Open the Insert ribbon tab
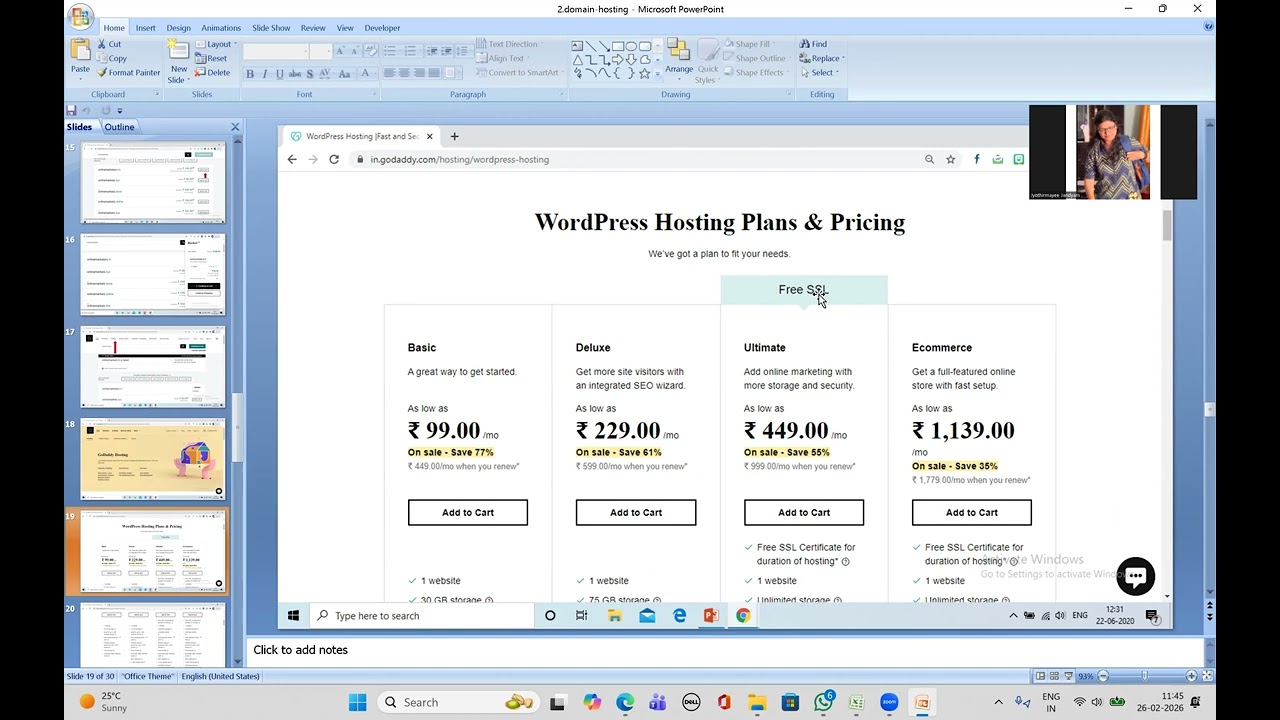This screenshot has height=720, width=1280. (x=146, y=28)
